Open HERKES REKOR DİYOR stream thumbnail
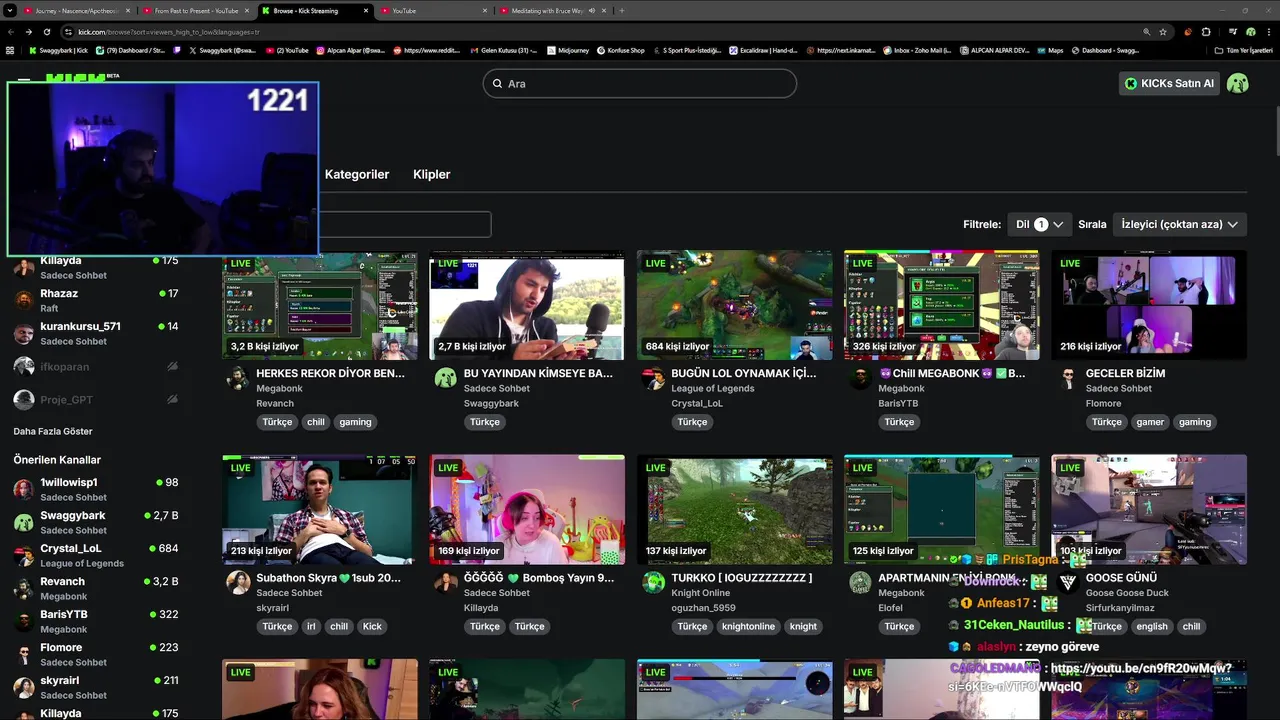 point(320,305)
